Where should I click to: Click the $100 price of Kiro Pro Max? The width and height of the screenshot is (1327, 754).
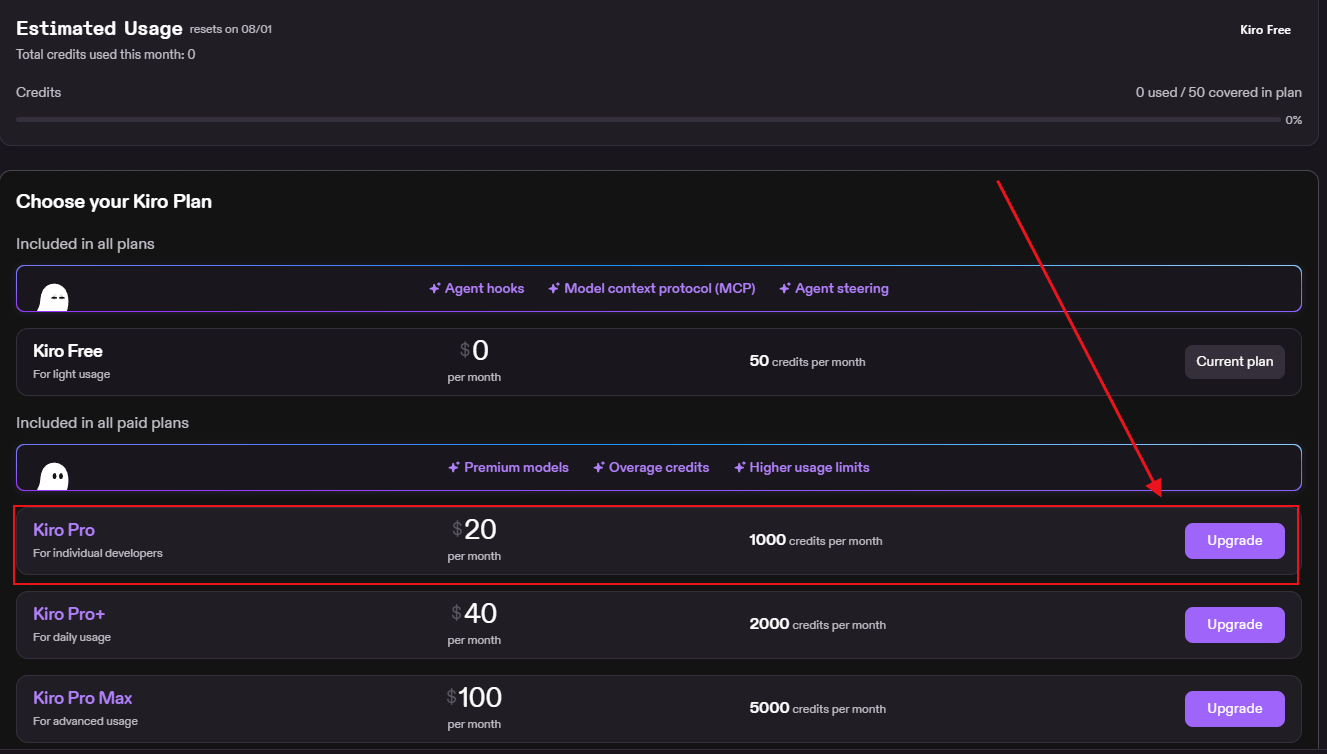(x=474, y=697)
